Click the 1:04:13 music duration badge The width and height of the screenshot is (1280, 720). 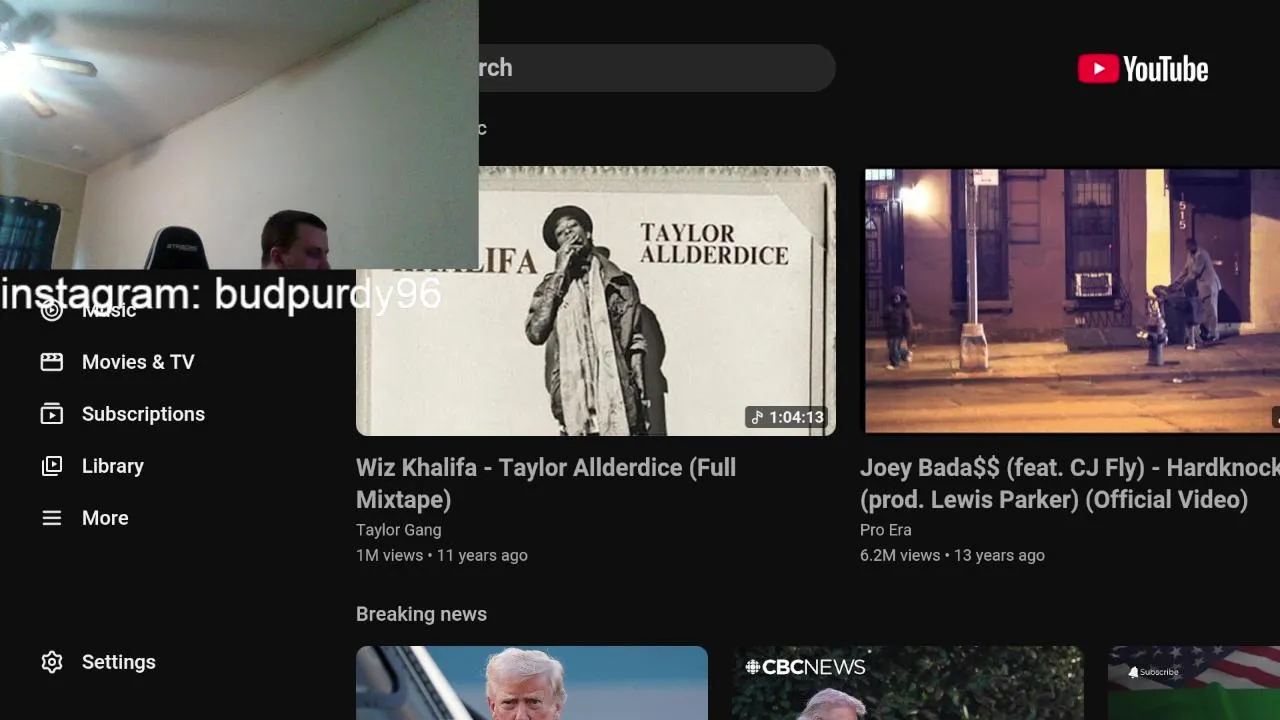click(788, 417)
